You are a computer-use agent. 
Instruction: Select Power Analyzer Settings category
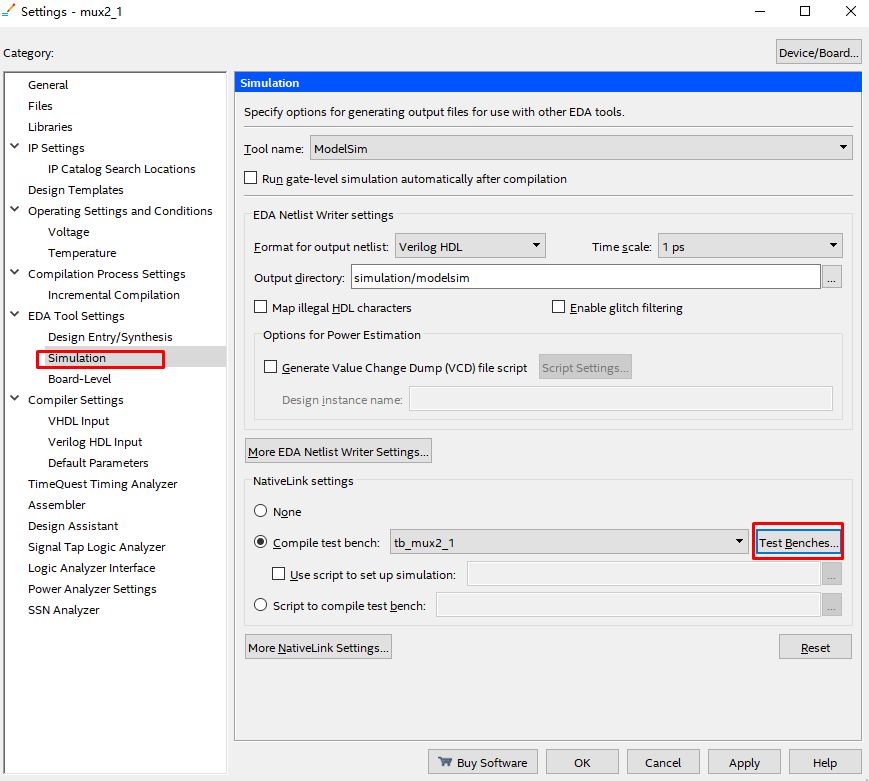coord(93,589)
